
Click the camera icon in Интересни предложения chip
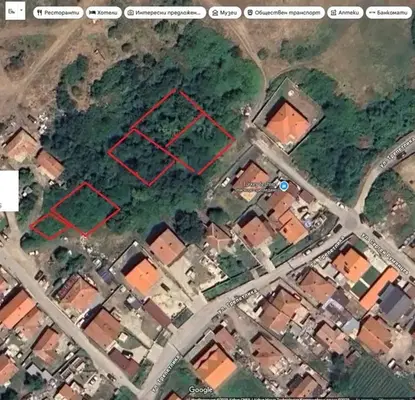click(131, 13)
